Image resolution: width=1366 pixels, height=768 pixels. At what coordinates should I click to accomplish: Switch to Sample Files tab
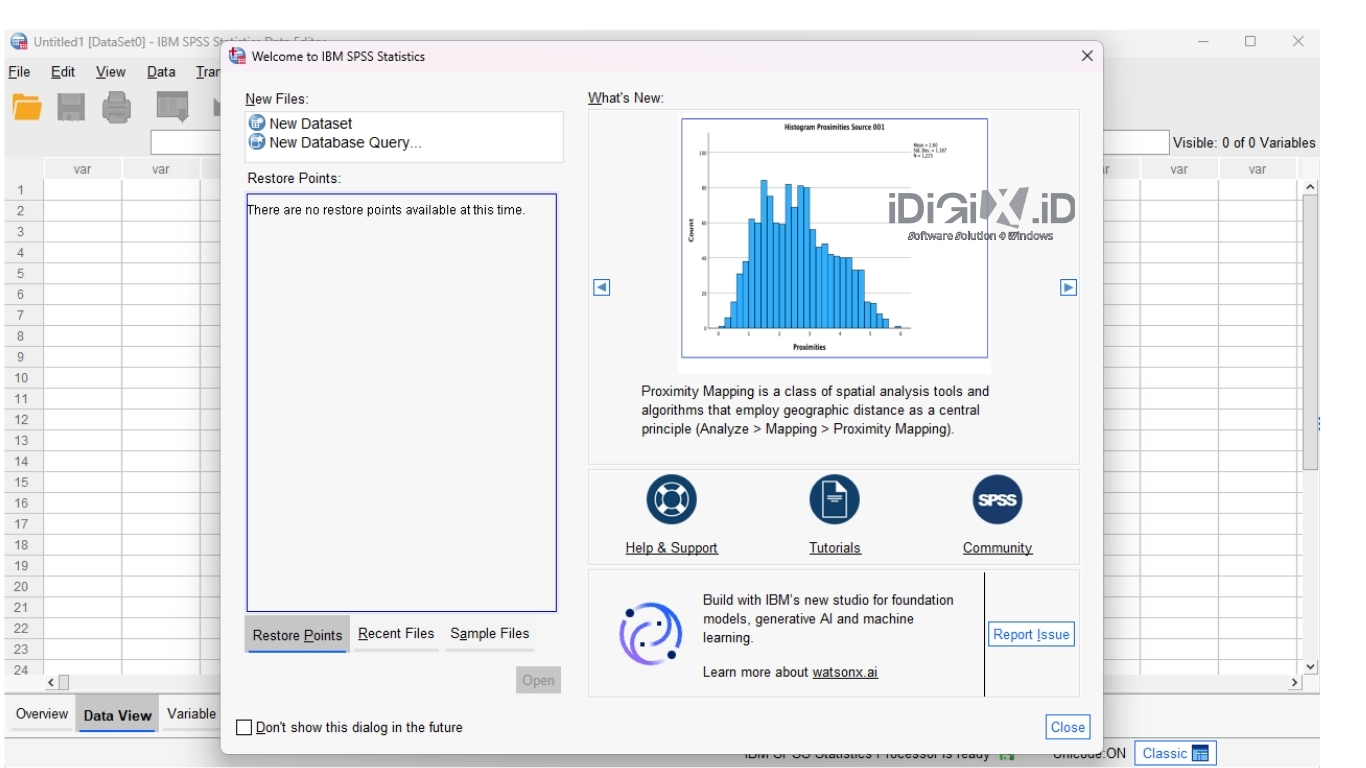tap(489, 634)
